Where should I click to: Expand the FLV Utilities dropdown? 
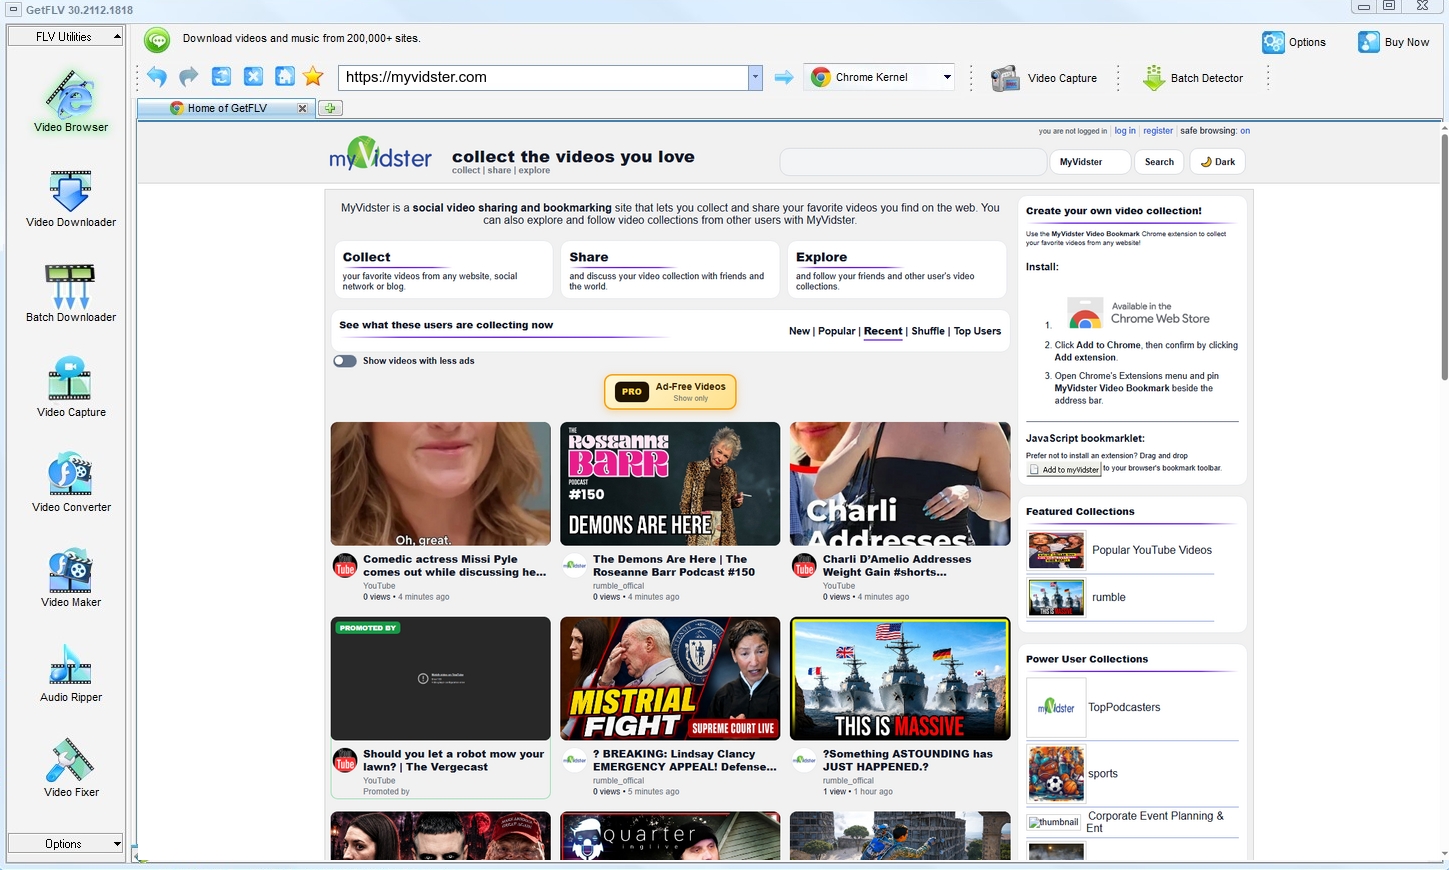pyautogui.click(x=65, y=36)
